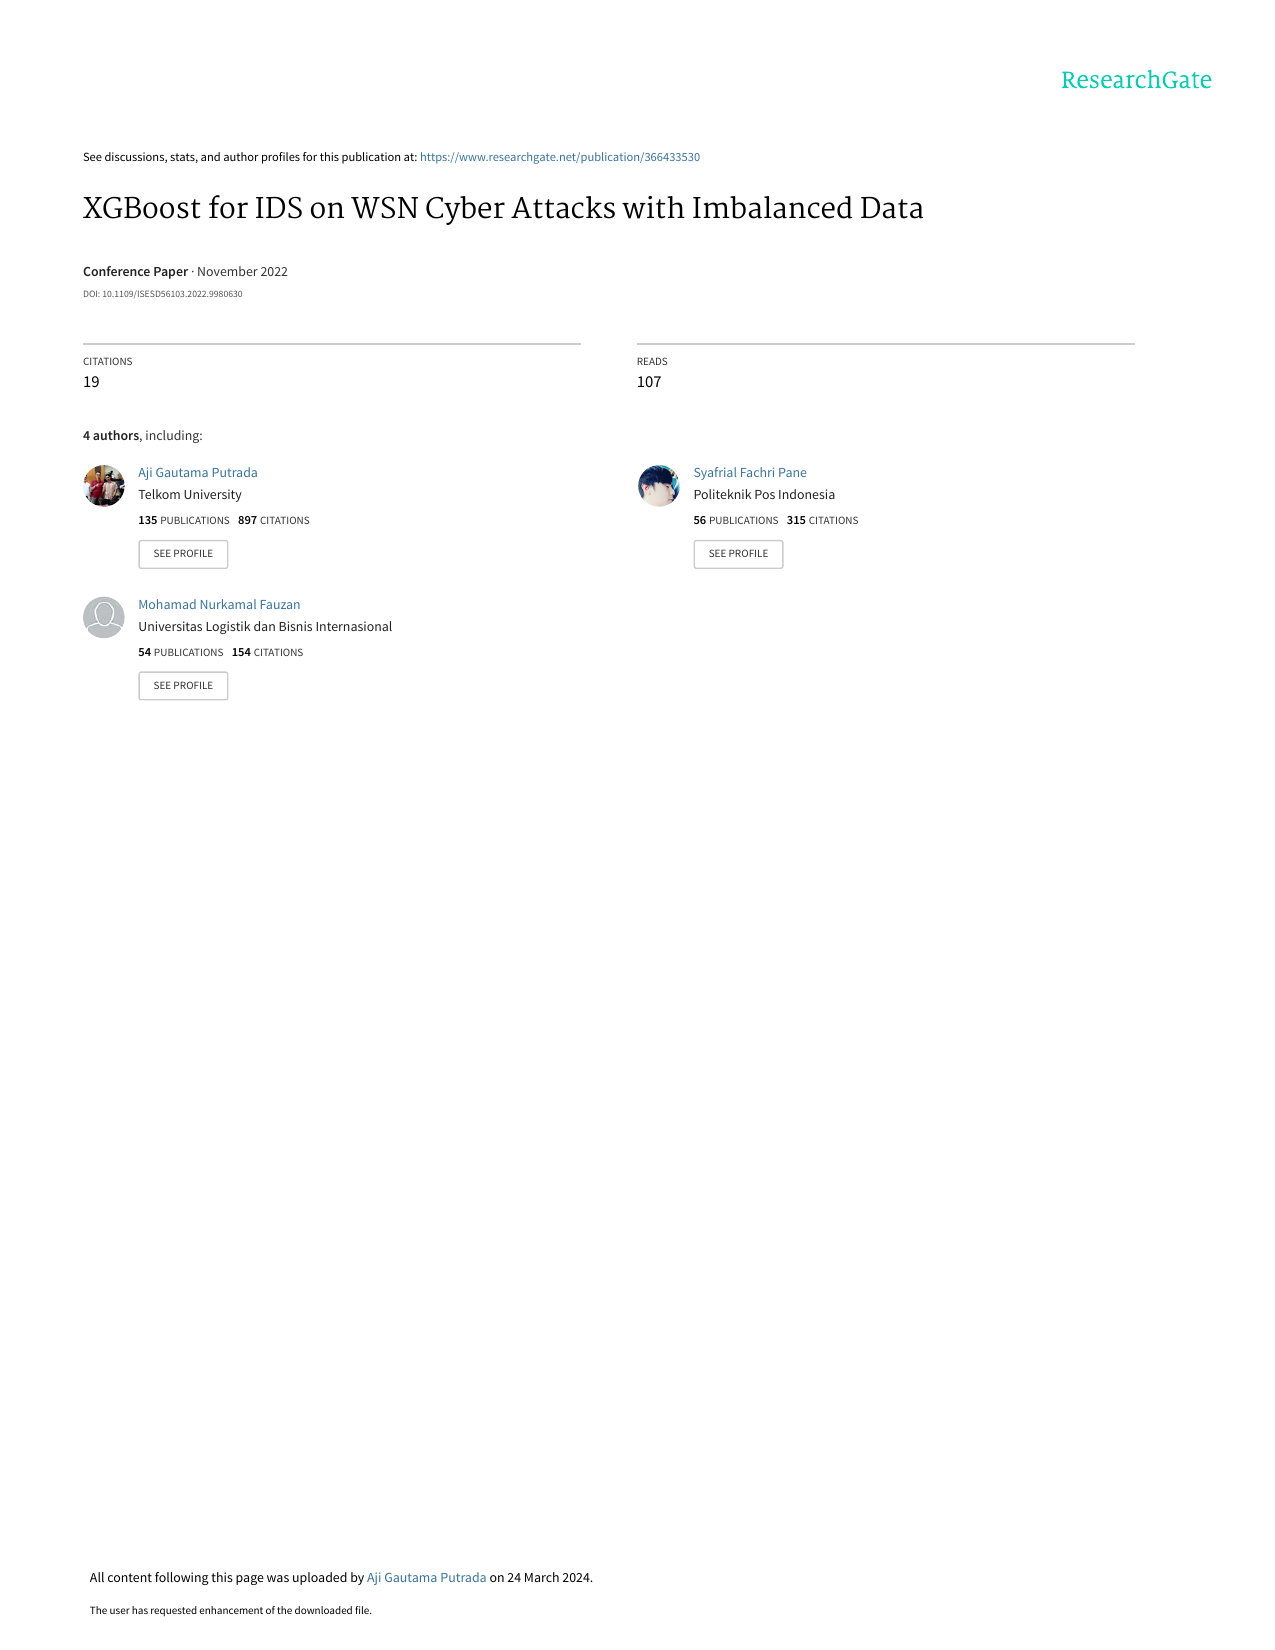Click Mohamad Nurkamal Fauzan's placeholder avatar
1275x1650 pixels.
(x=104, y=617)
